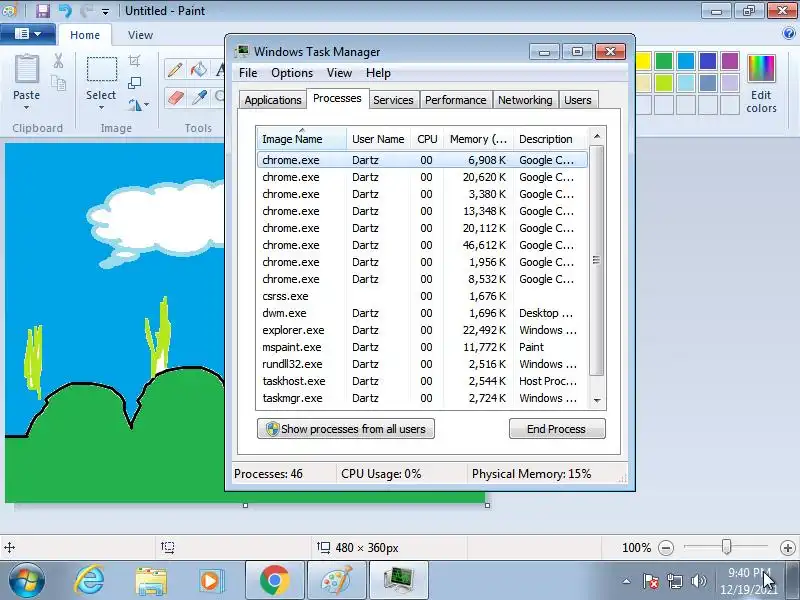Select the Home ribbon tab in Paint
The image size is (800, 600).
(x=85, y=35)
